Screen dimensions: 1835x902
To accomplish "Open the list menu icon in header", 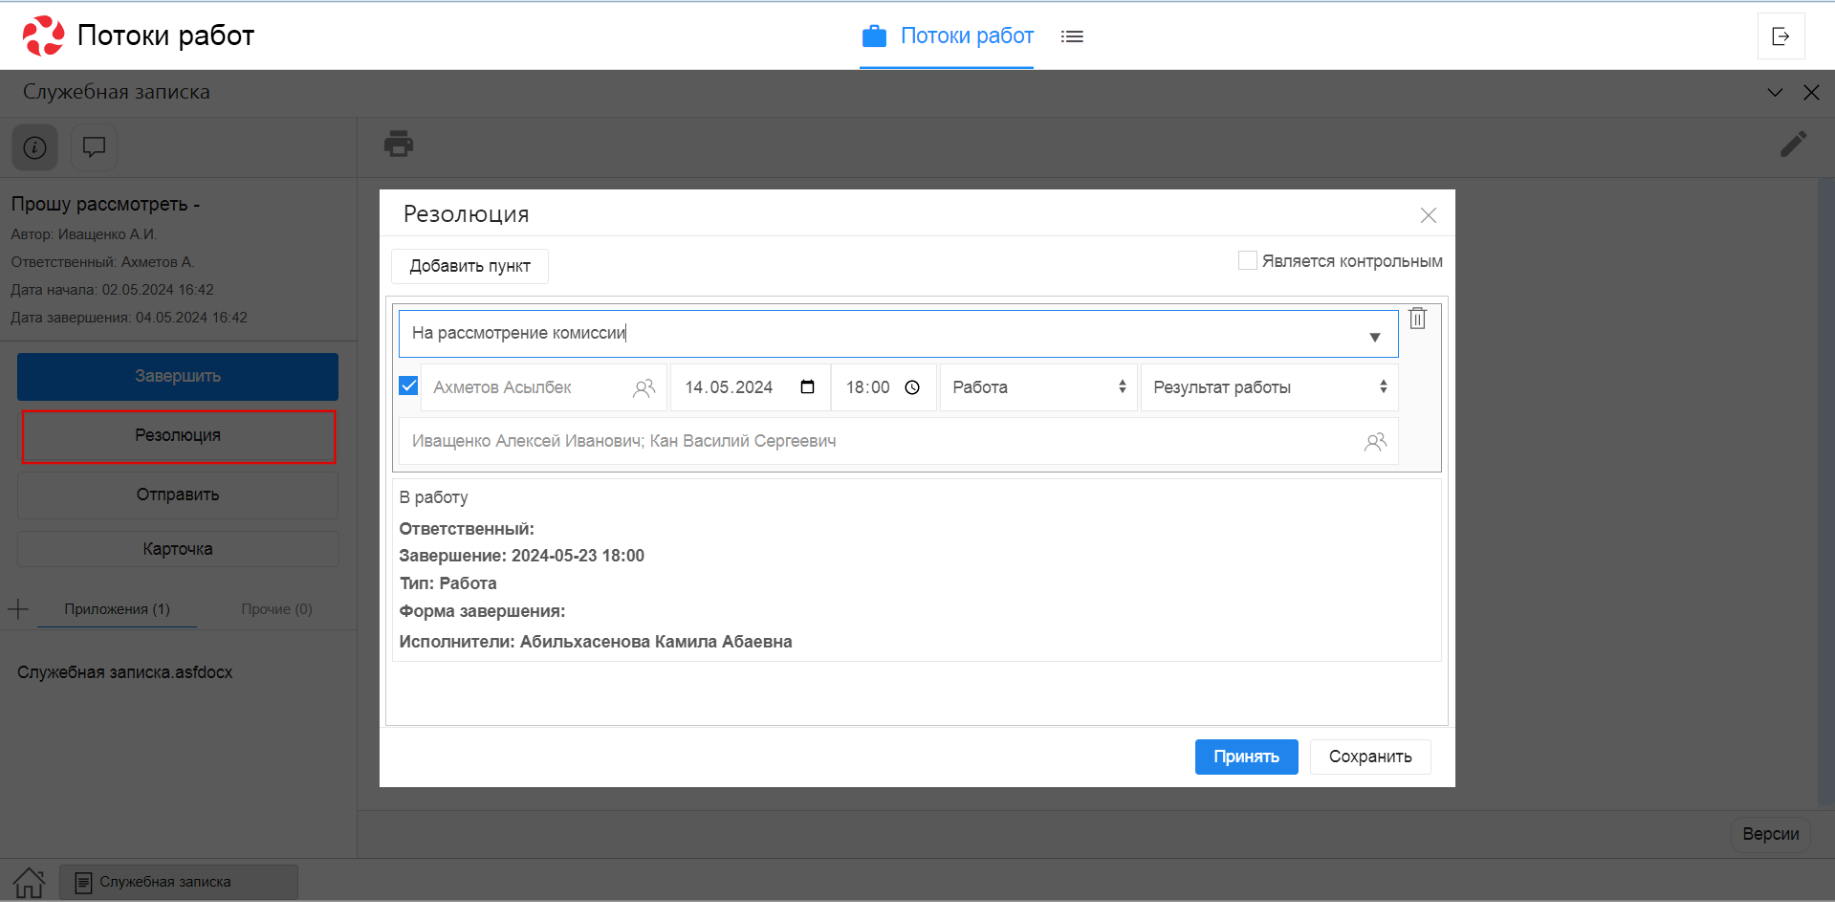I will (1072, 36).
